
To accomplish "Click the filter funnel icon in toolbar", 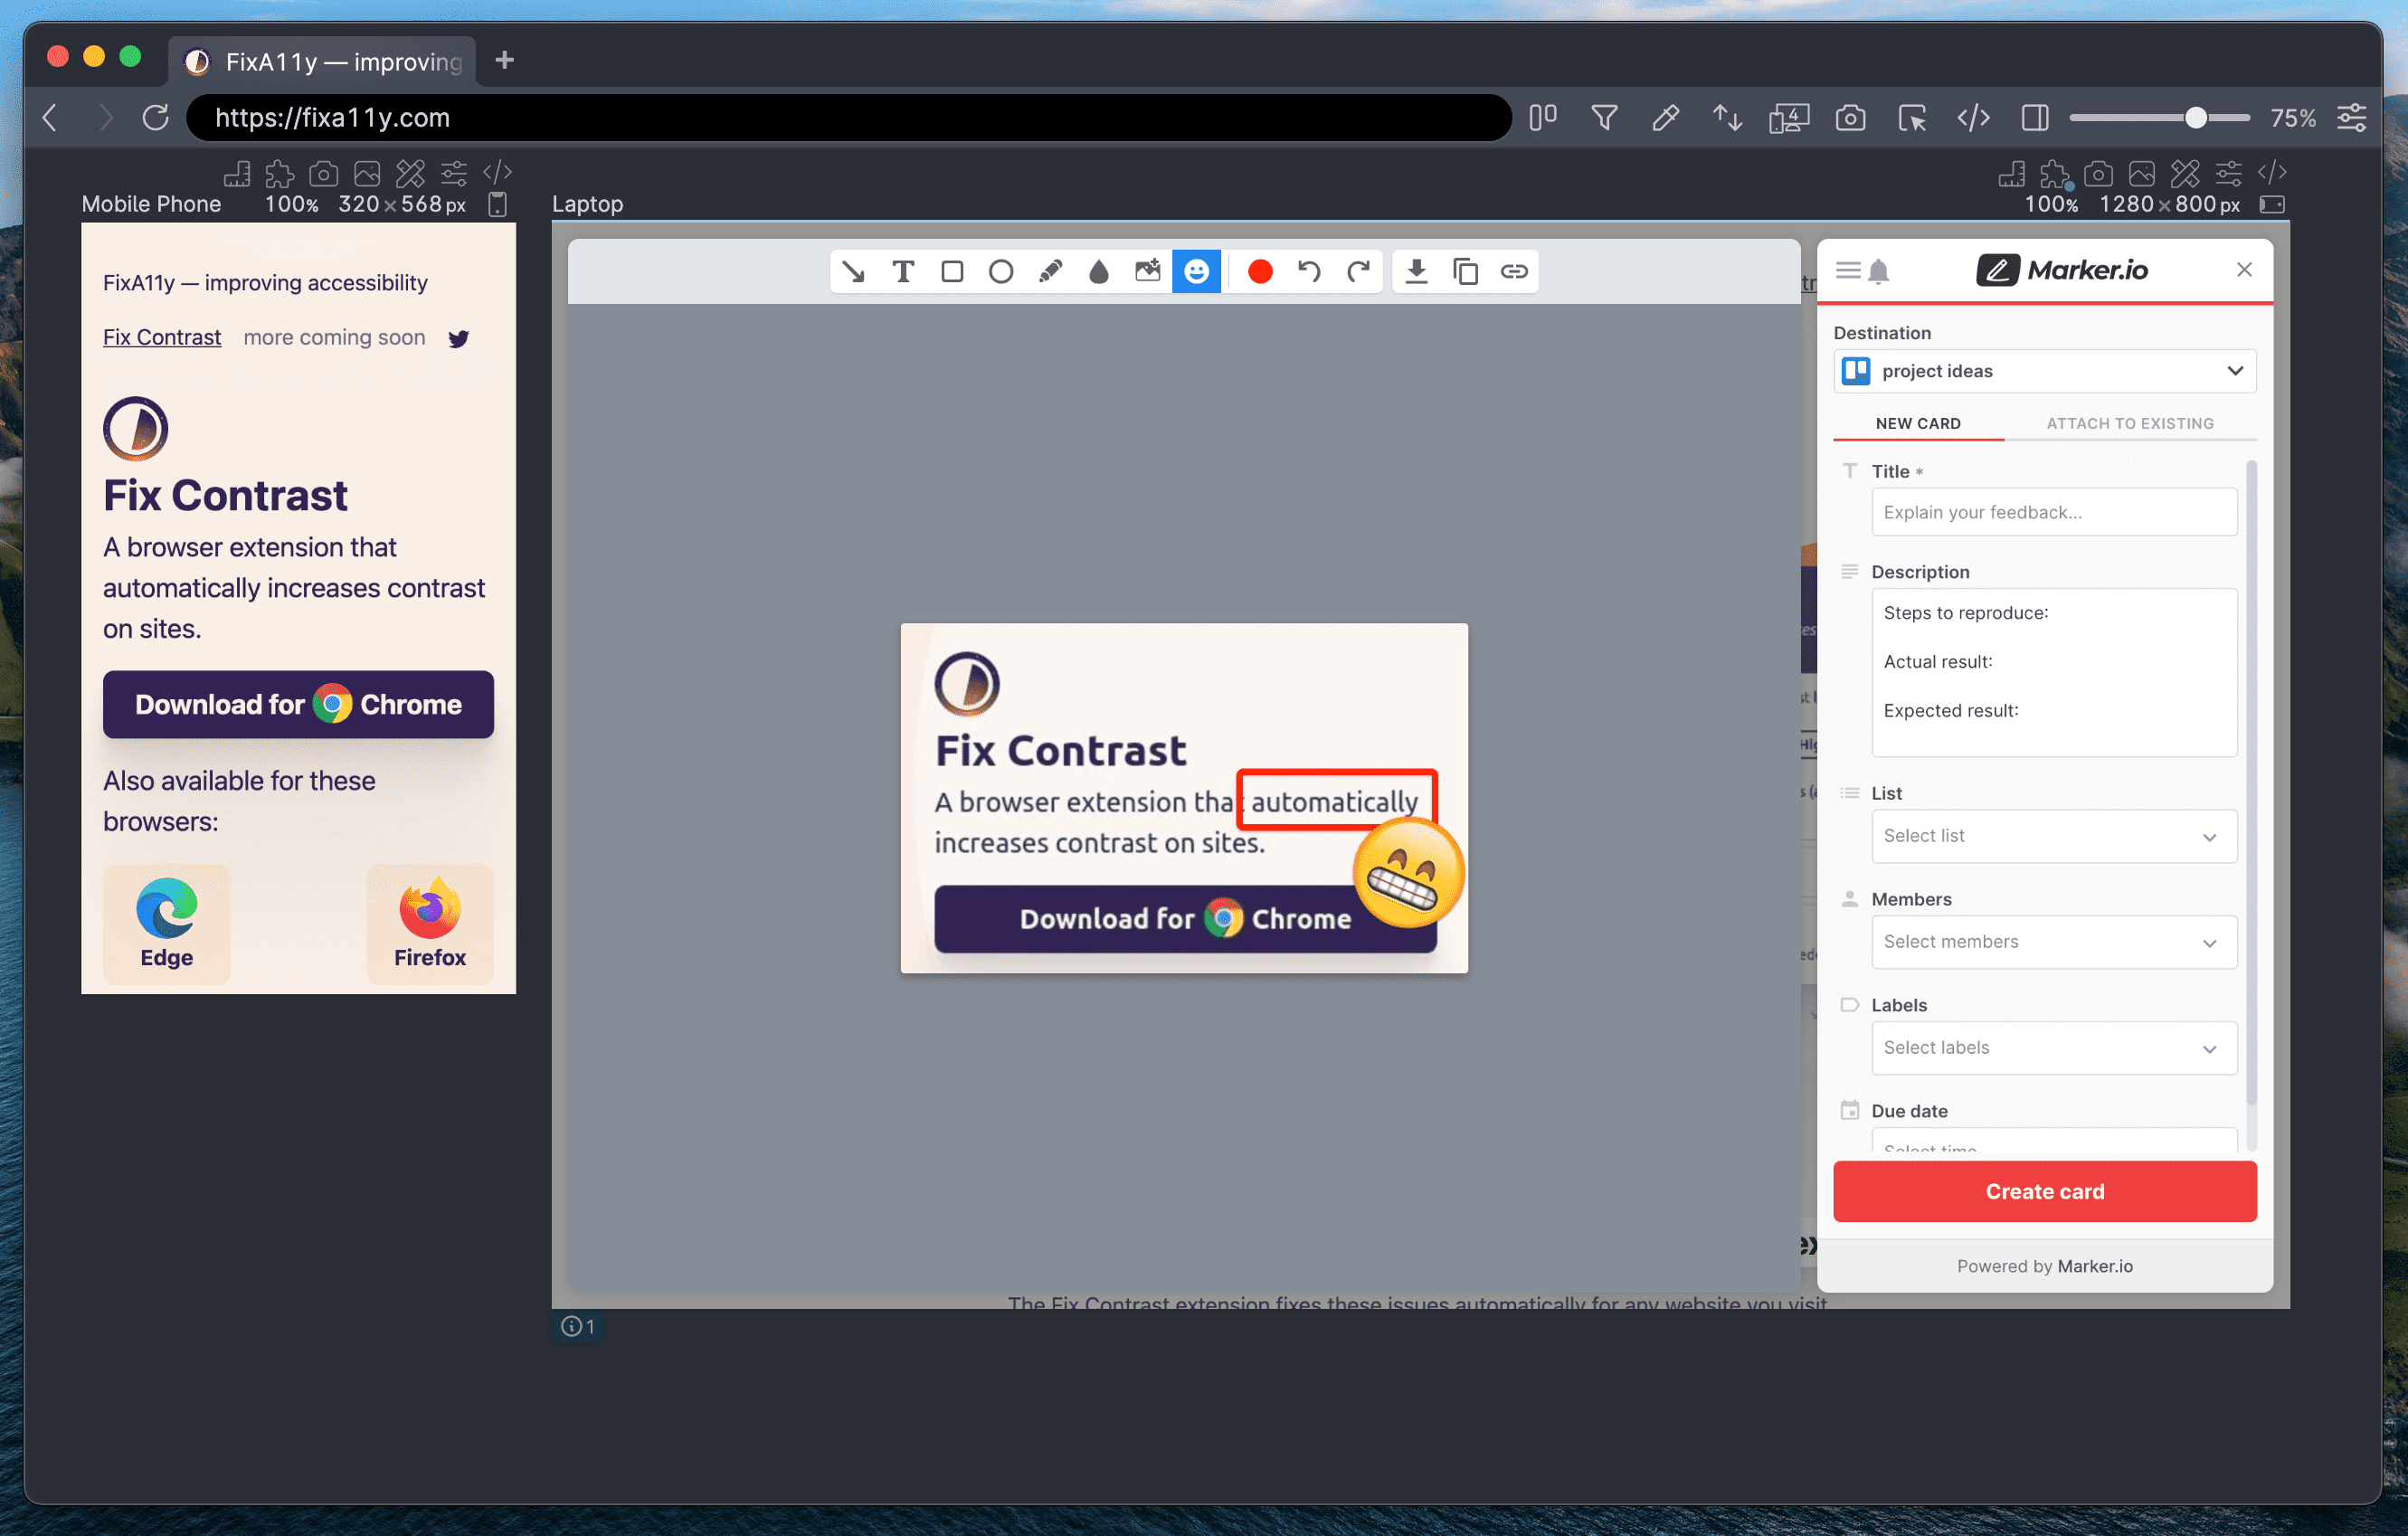I will (x=1604, y=118).
